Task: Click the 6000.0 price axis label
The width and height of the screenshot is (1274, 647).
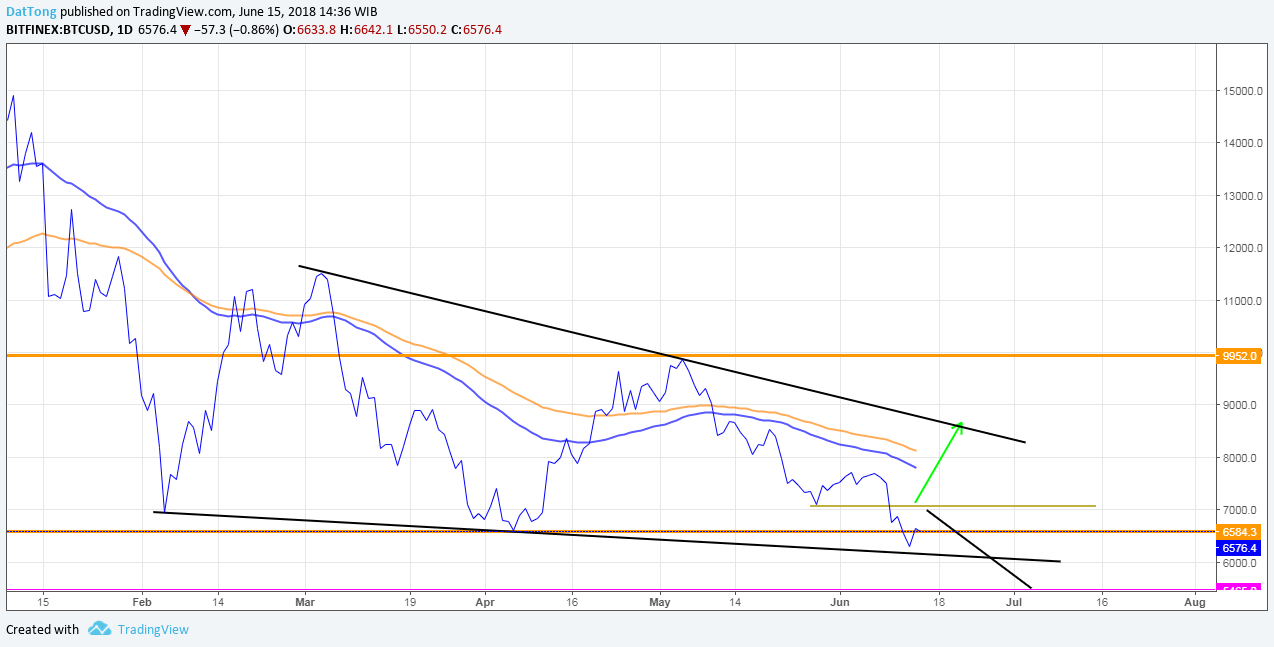Action: pos(1242,563)
